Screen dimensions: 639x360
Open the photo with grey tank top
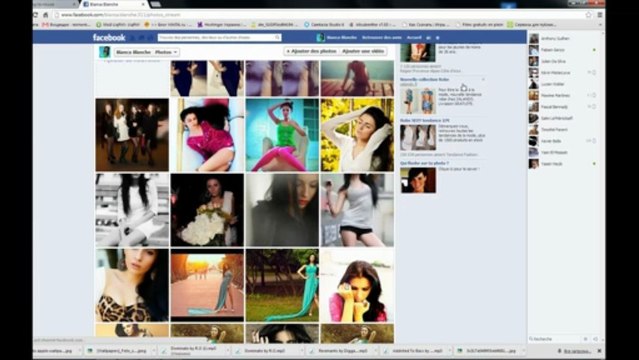pos(357,210)
